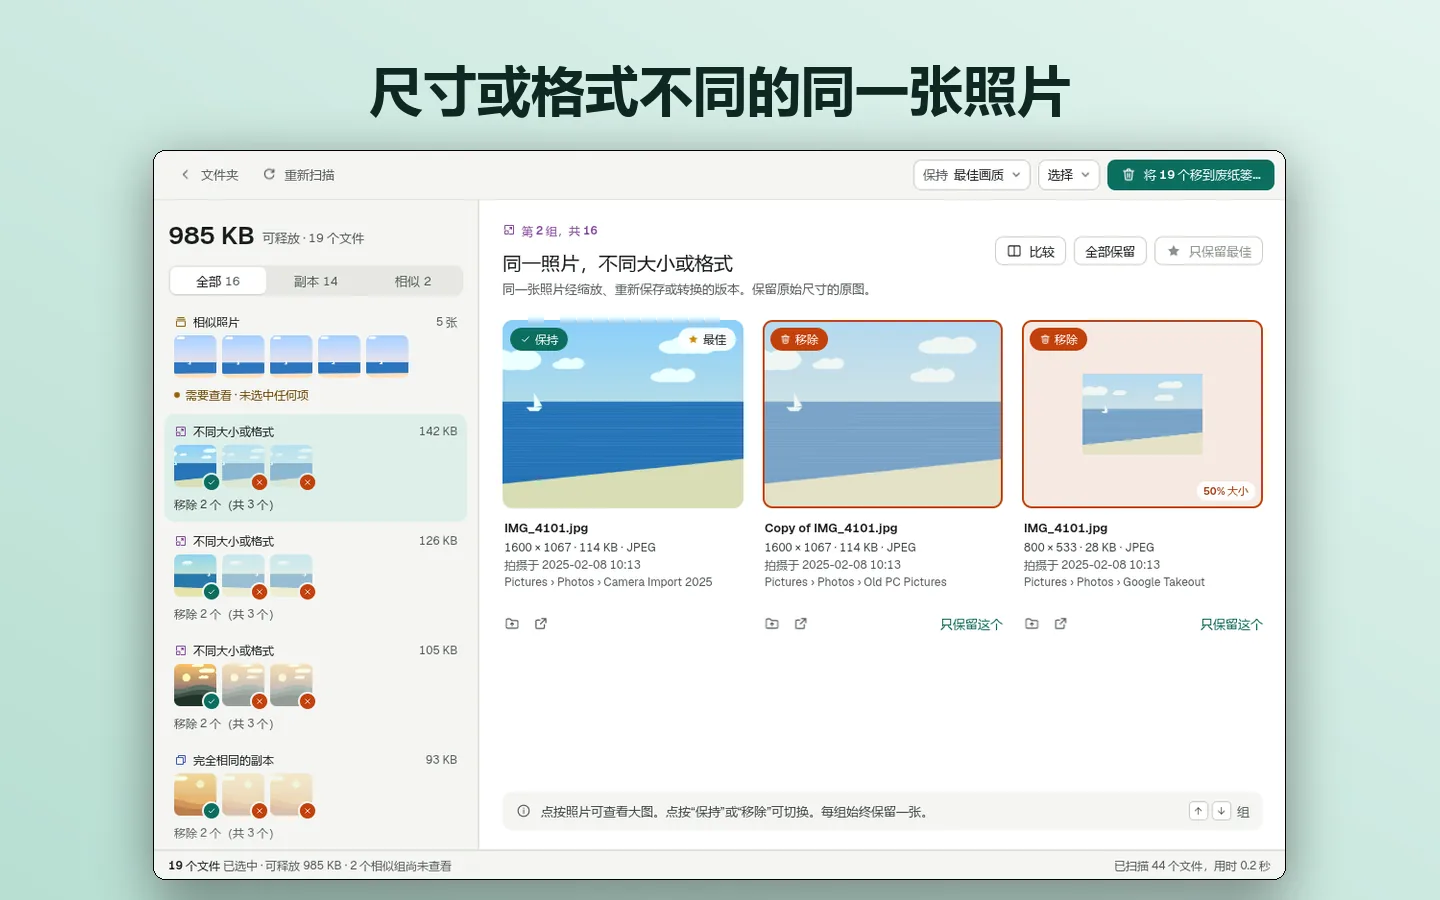
Task: Reveal the Google Takeout photo in folder
Action: click(x=1032, y=624)
